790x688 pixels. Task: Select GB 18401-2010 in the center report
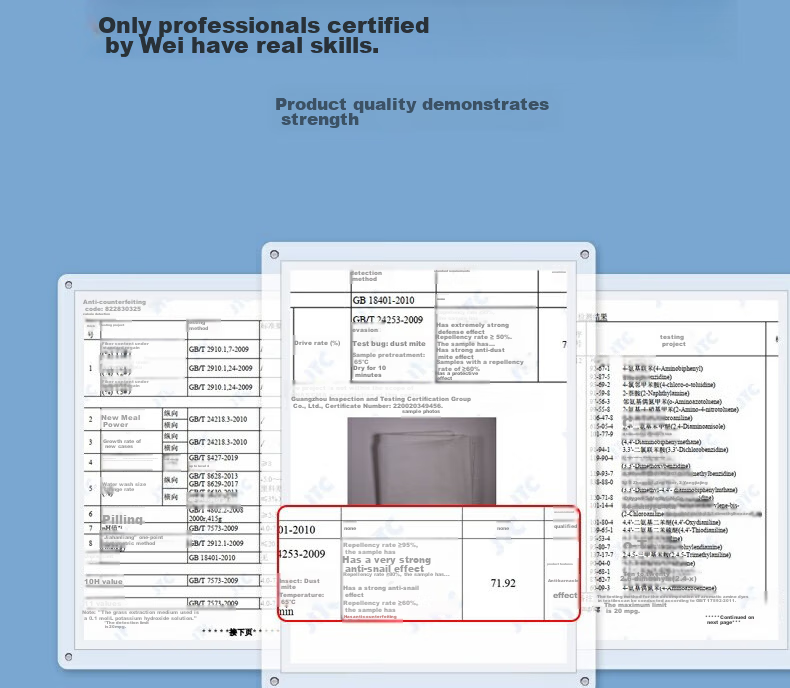383,301
